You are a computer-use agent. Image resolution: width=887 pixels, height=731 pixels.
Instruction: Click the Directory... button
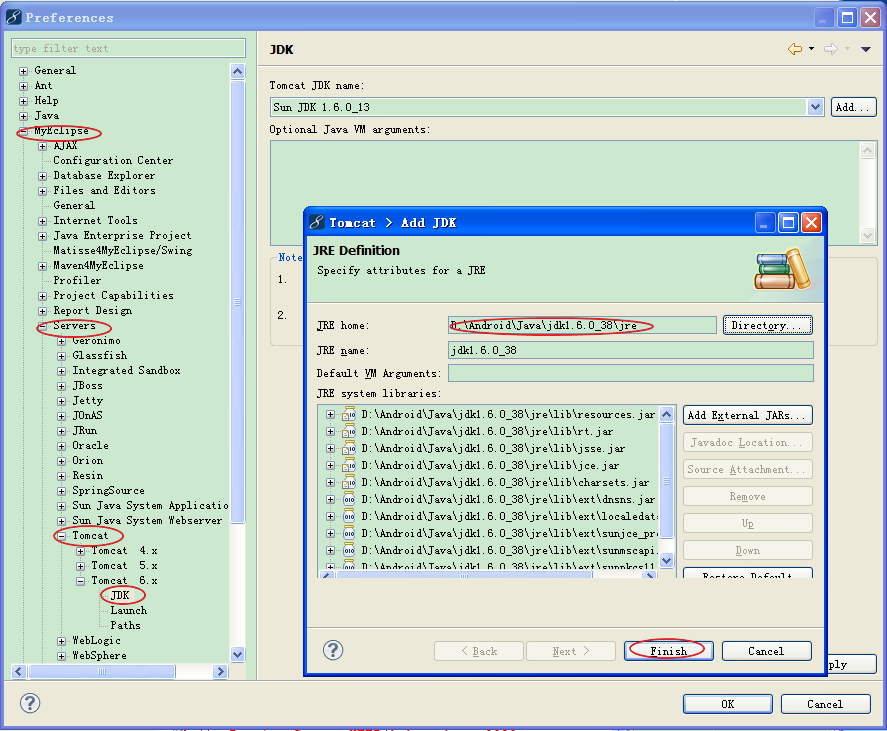pos(768,325)
